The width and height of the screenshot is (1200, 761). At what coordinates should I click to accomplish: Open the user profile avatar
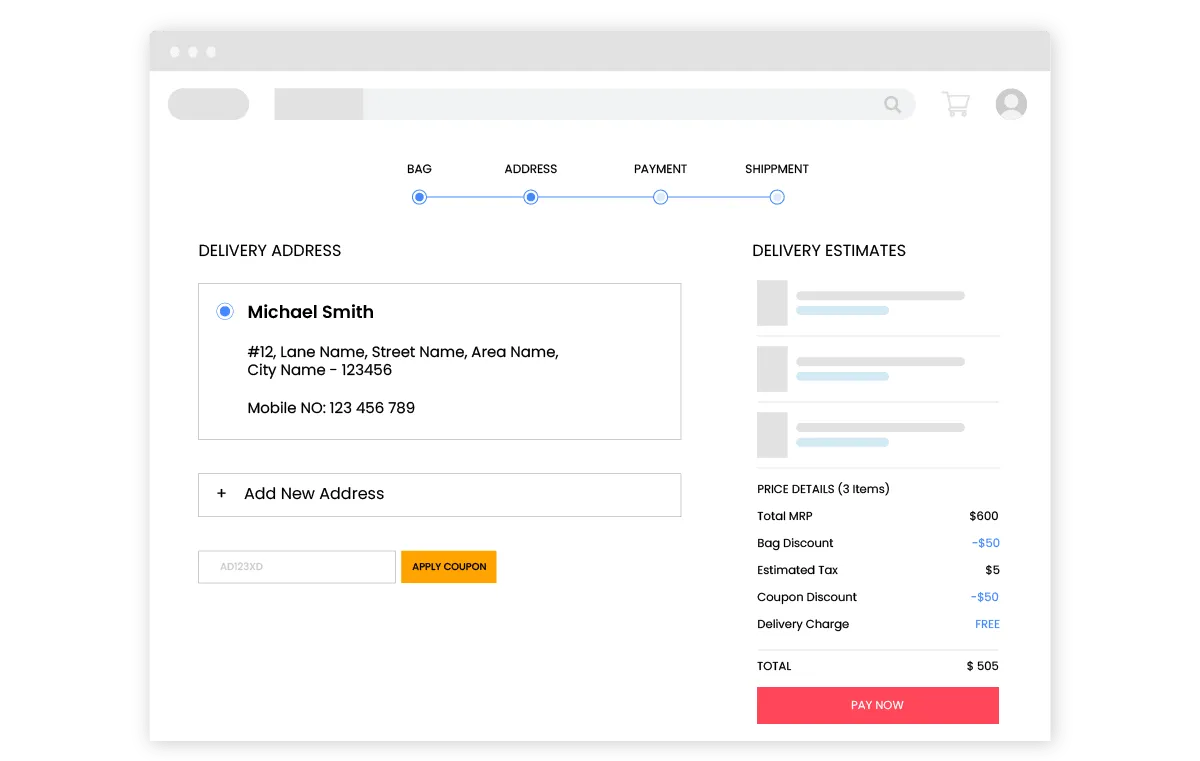pos(1011,104)
